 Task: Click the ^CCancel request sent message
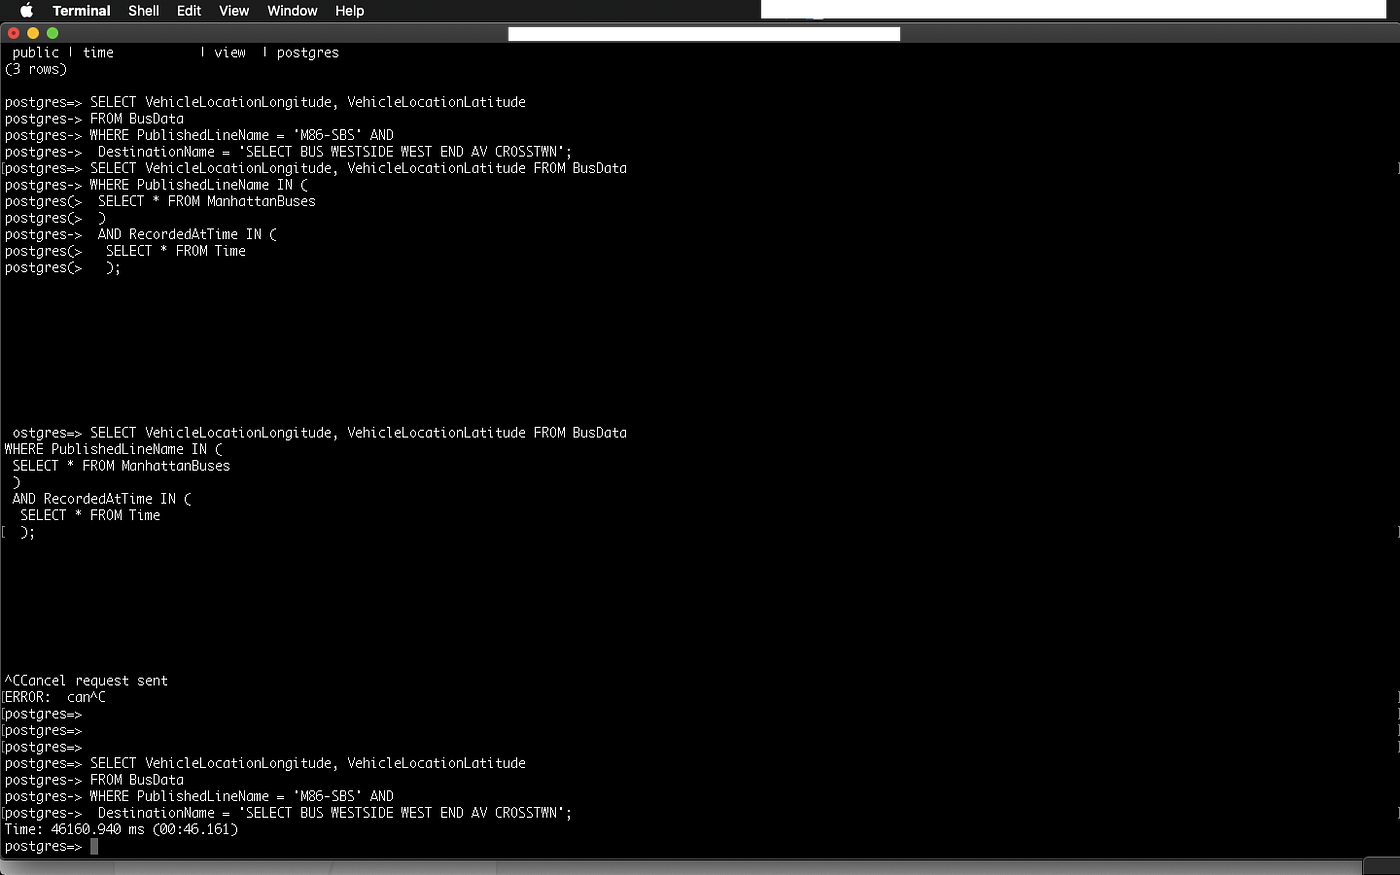pyautogui.click(x=84, y=680)
